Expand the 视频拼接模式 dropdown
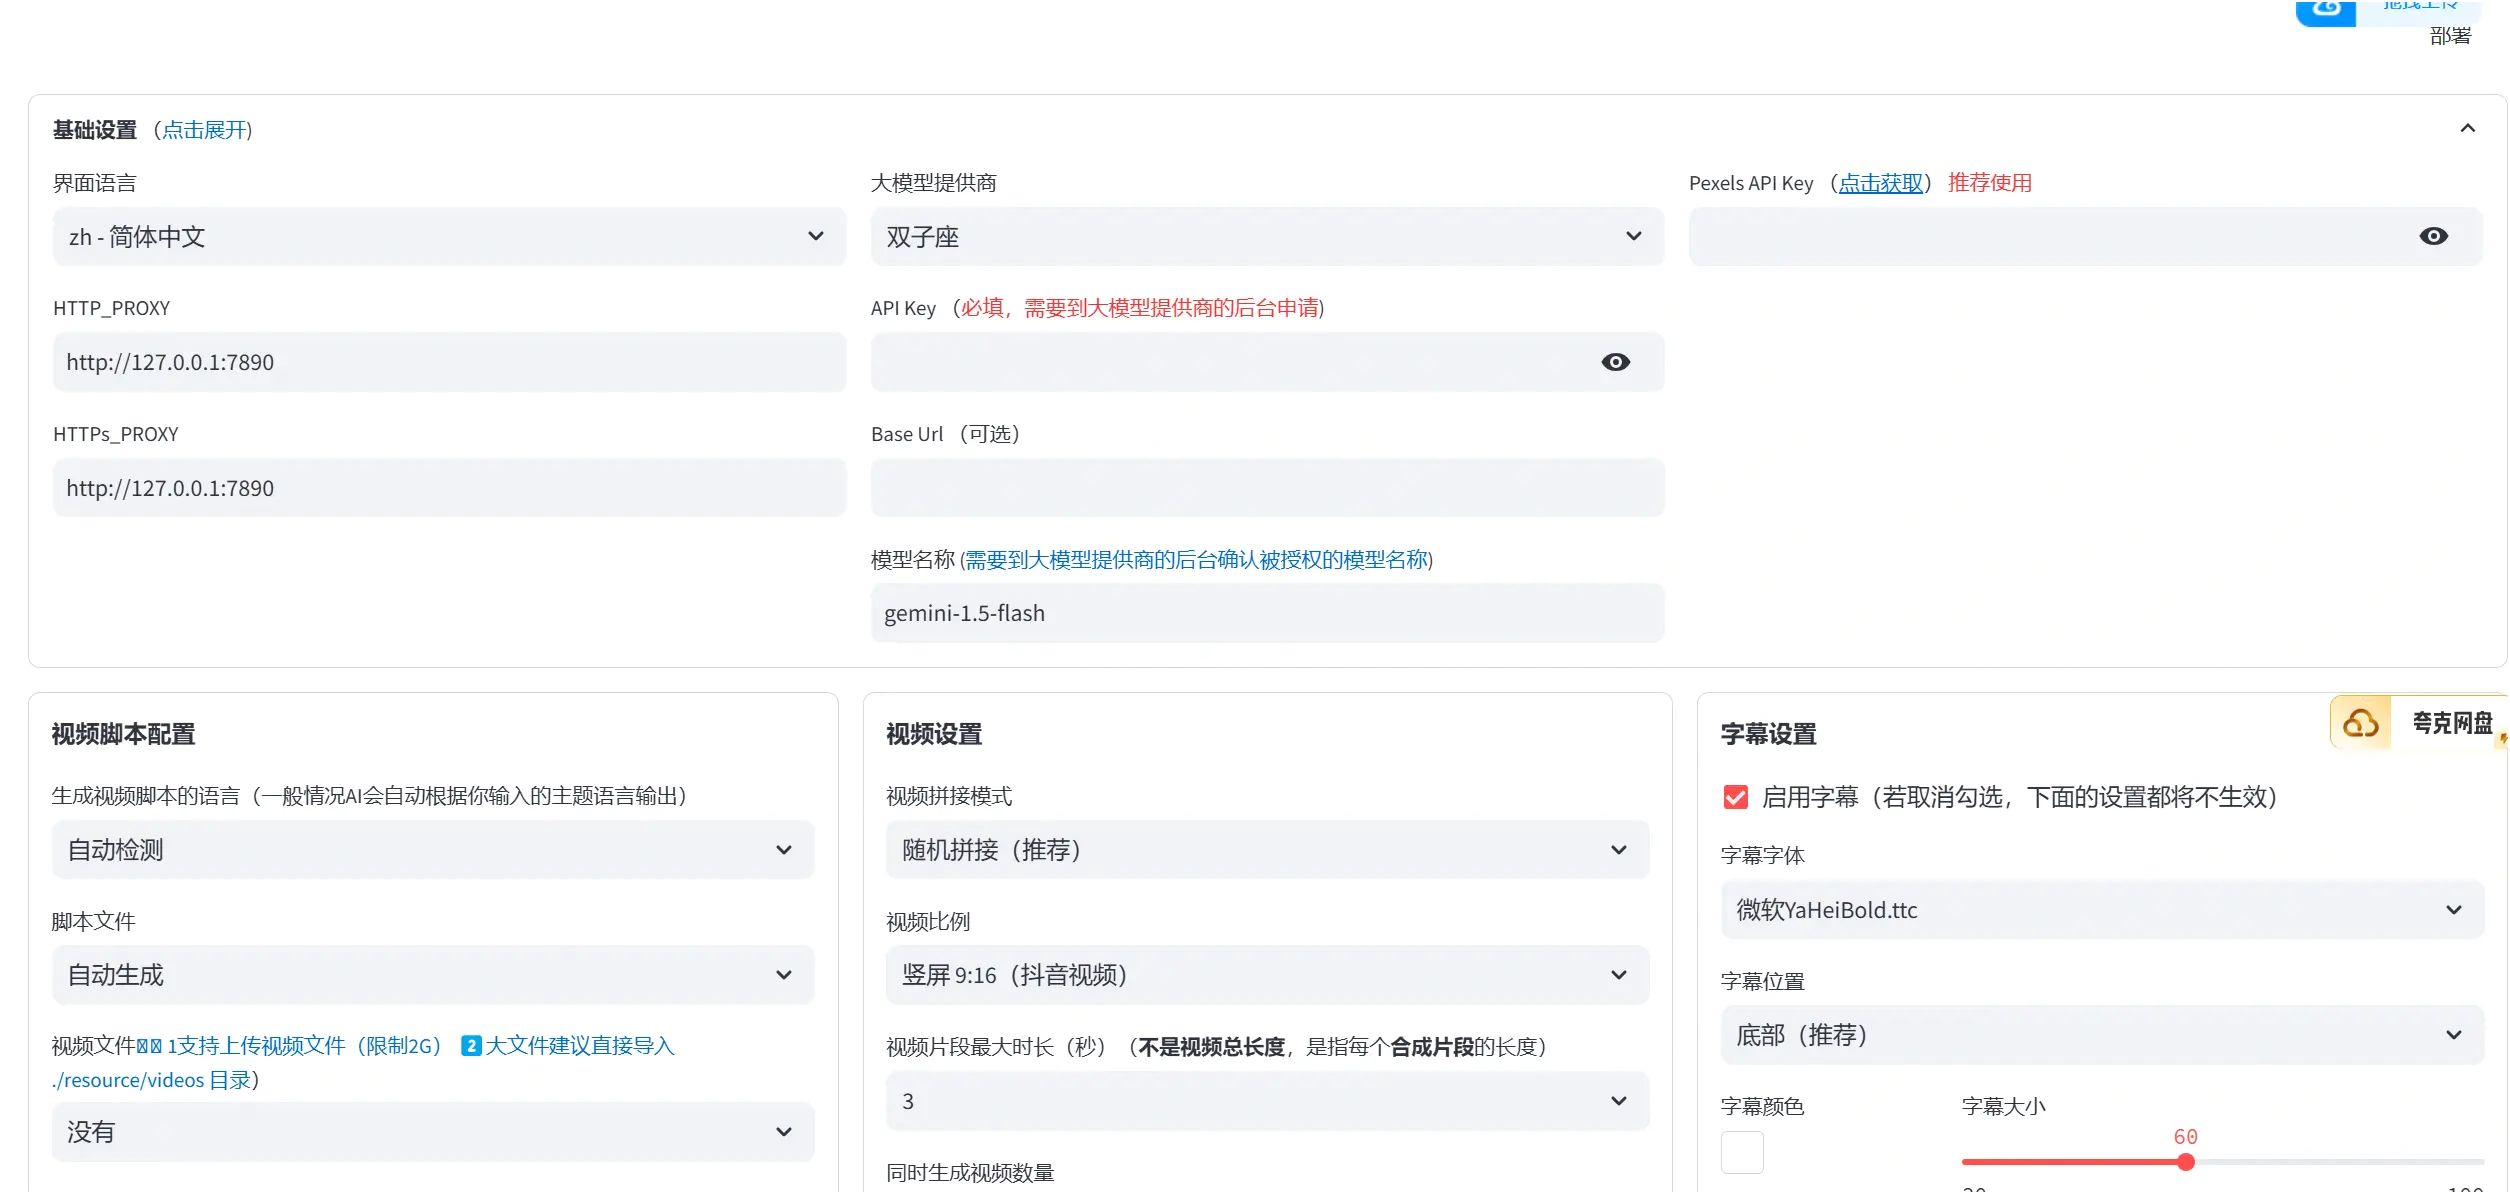 pyautogui.click(x=1618, y=850)
